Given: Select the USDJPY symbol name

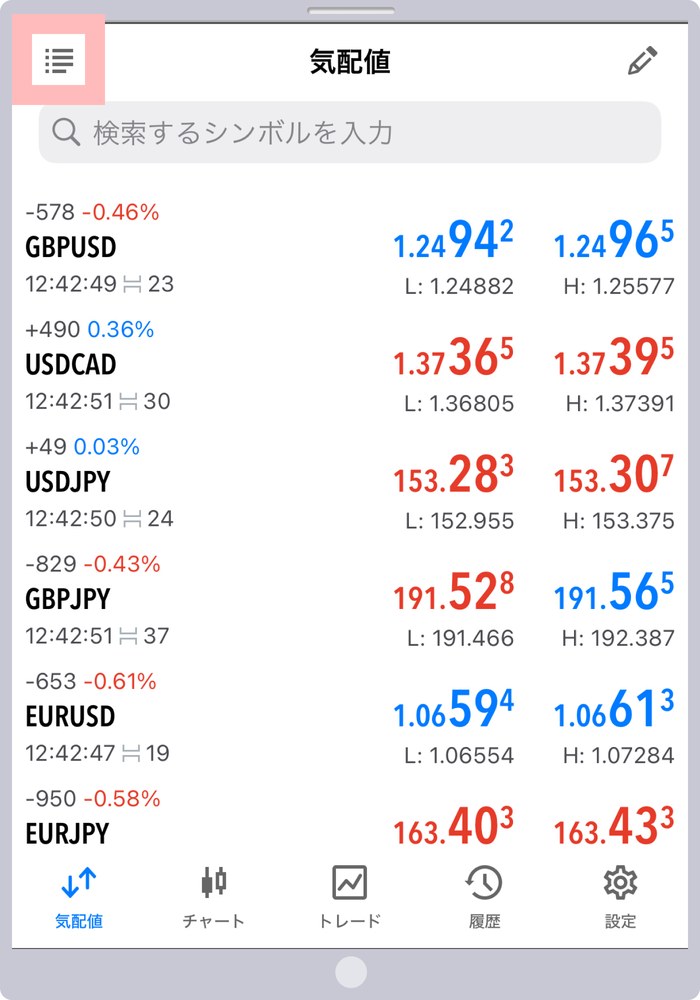Looking at the screenshot, I should coord(68,482).
